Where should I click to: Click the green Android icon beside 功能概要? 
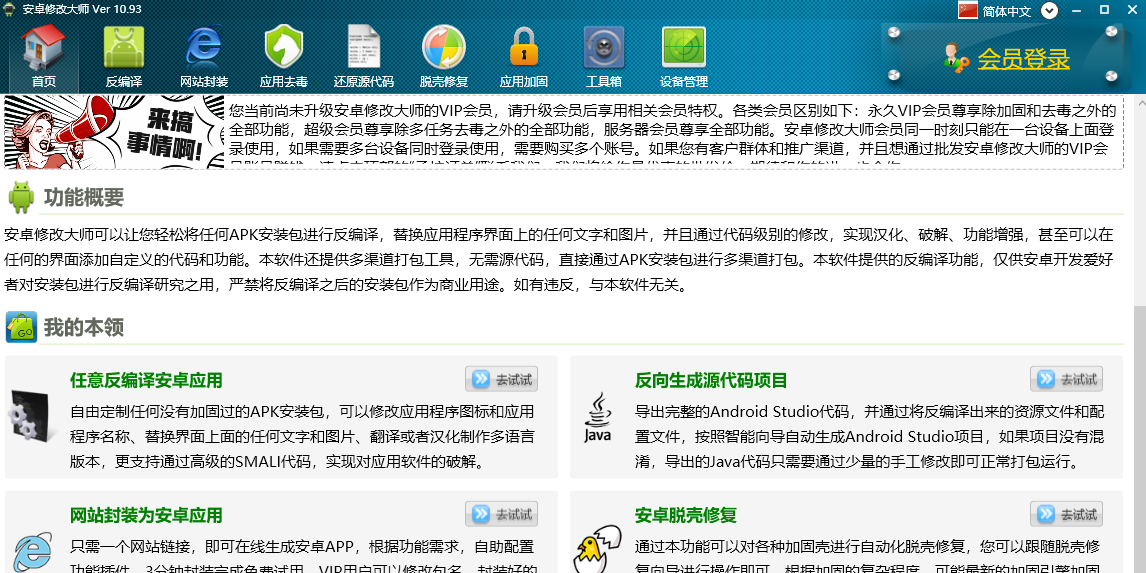pyautogui.click(x=21, y=197)
